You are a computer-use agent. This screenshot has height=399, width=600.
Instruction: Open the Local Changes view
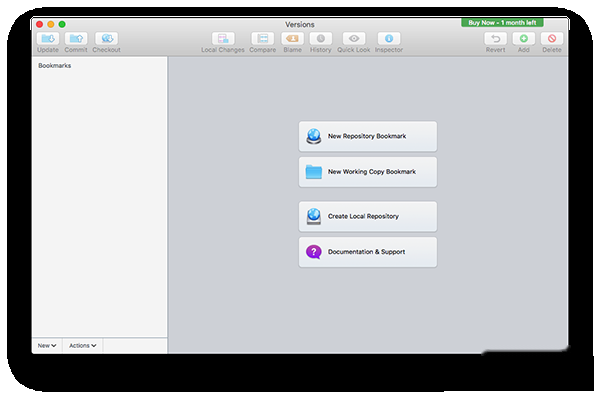[223, 39]
